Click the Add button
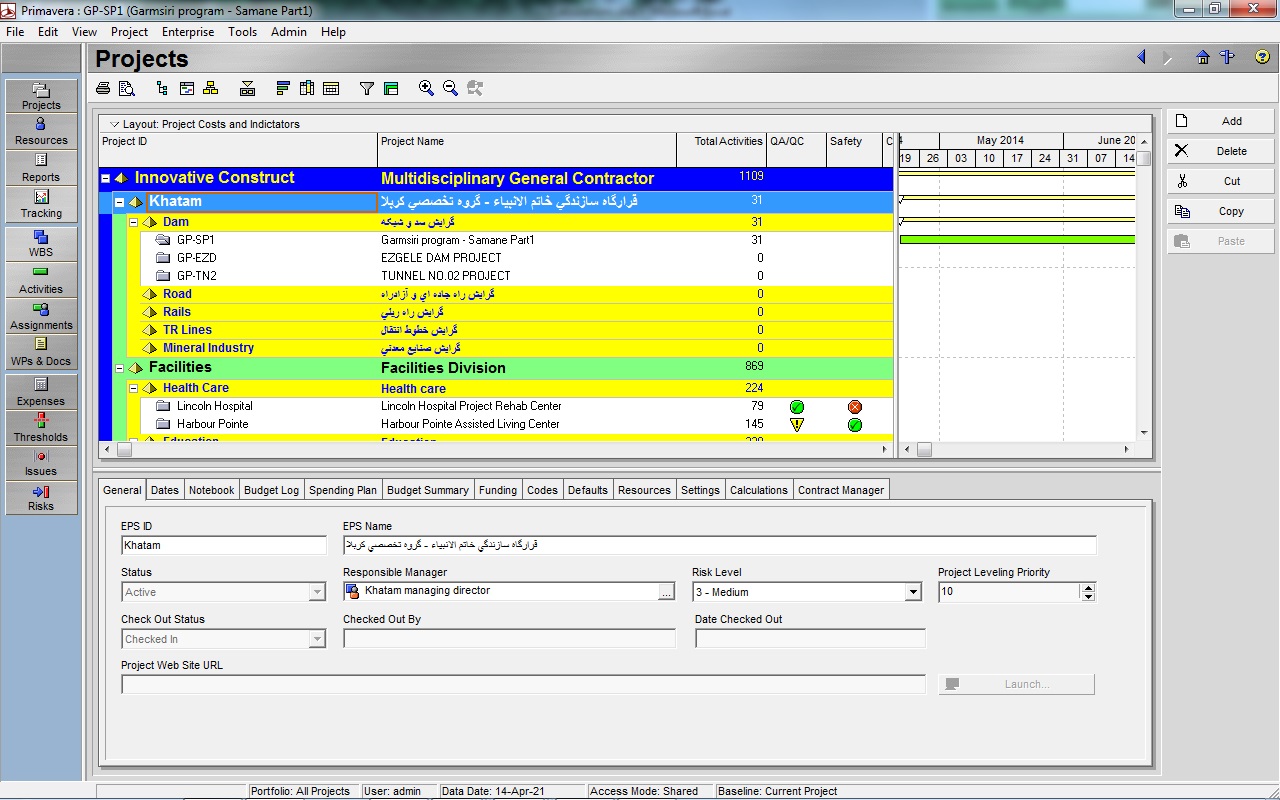This screenshot has height=800, width=1280. [1221, 121]
